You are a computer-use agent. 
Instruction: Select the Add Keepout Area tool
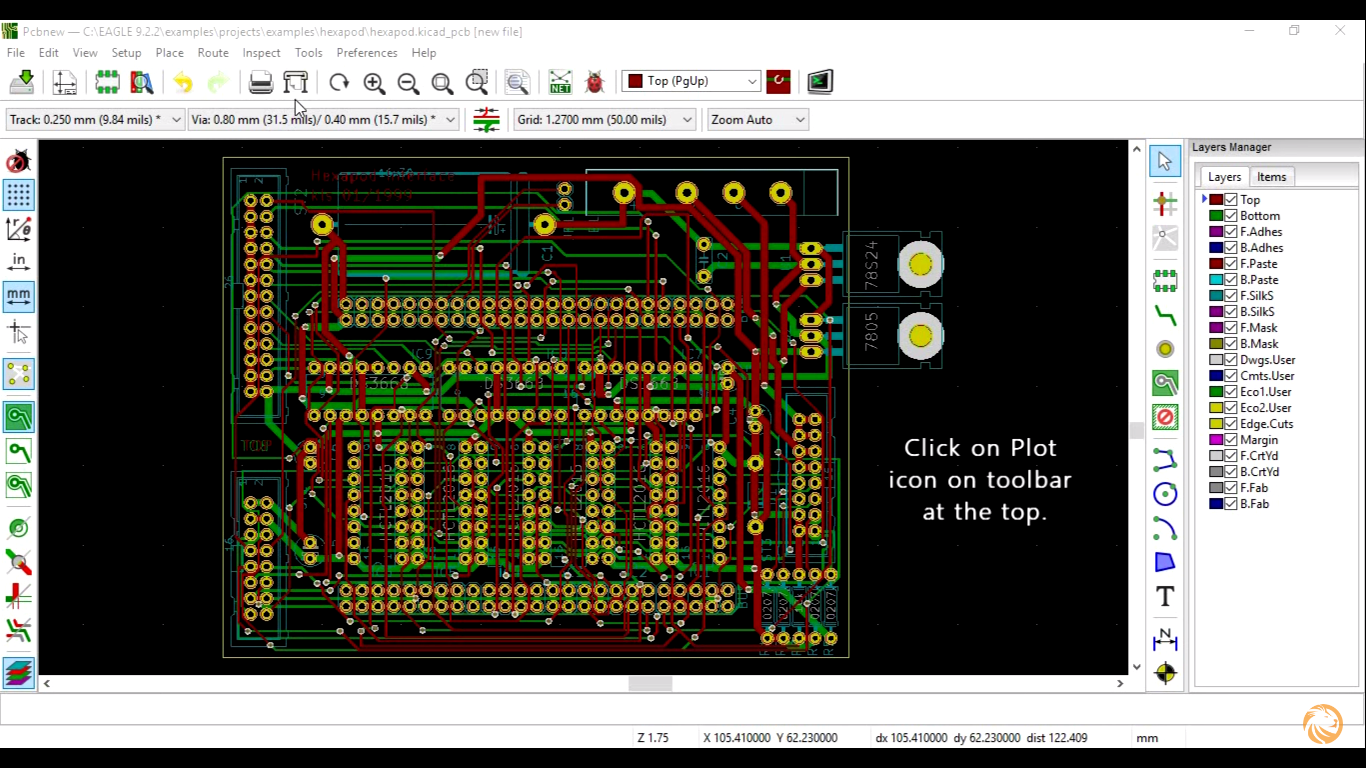[x=1165, y=417]
